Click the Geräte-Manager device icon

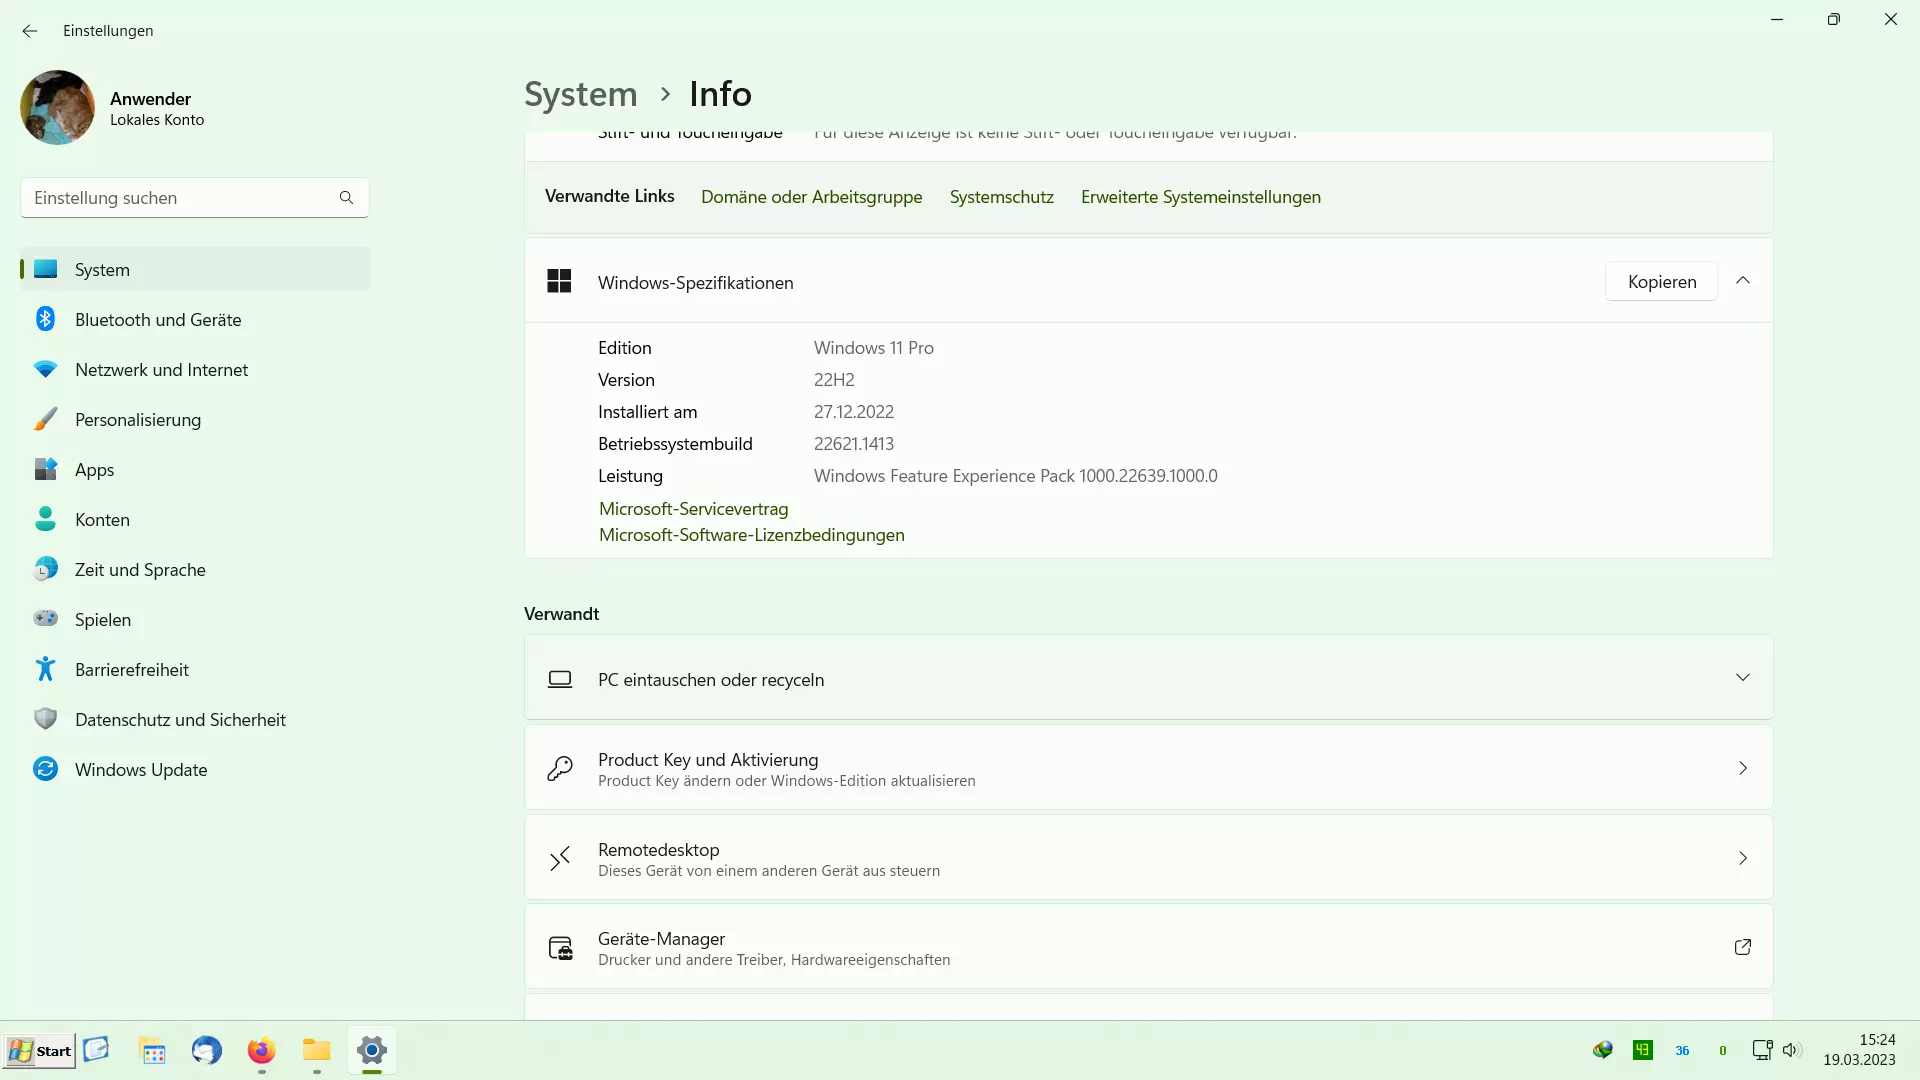(560, 947)
